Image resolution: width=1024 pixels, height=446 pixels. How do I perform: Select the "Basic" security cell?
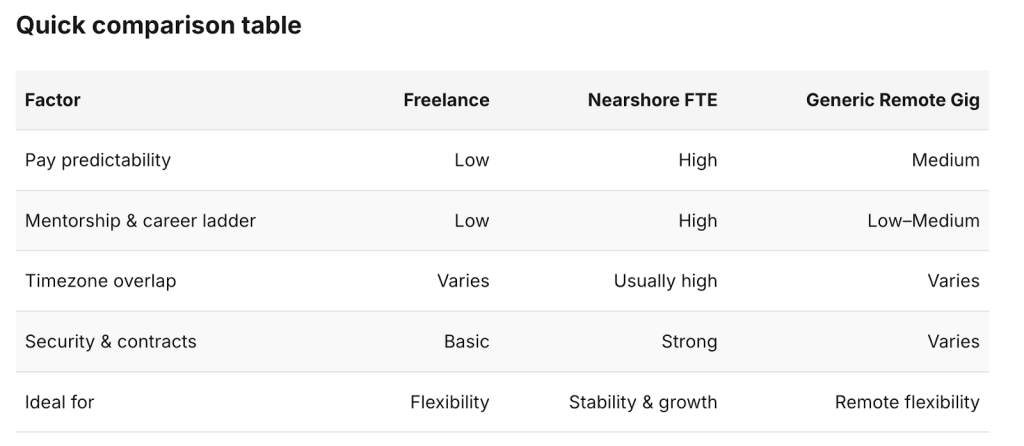(466, 342)
